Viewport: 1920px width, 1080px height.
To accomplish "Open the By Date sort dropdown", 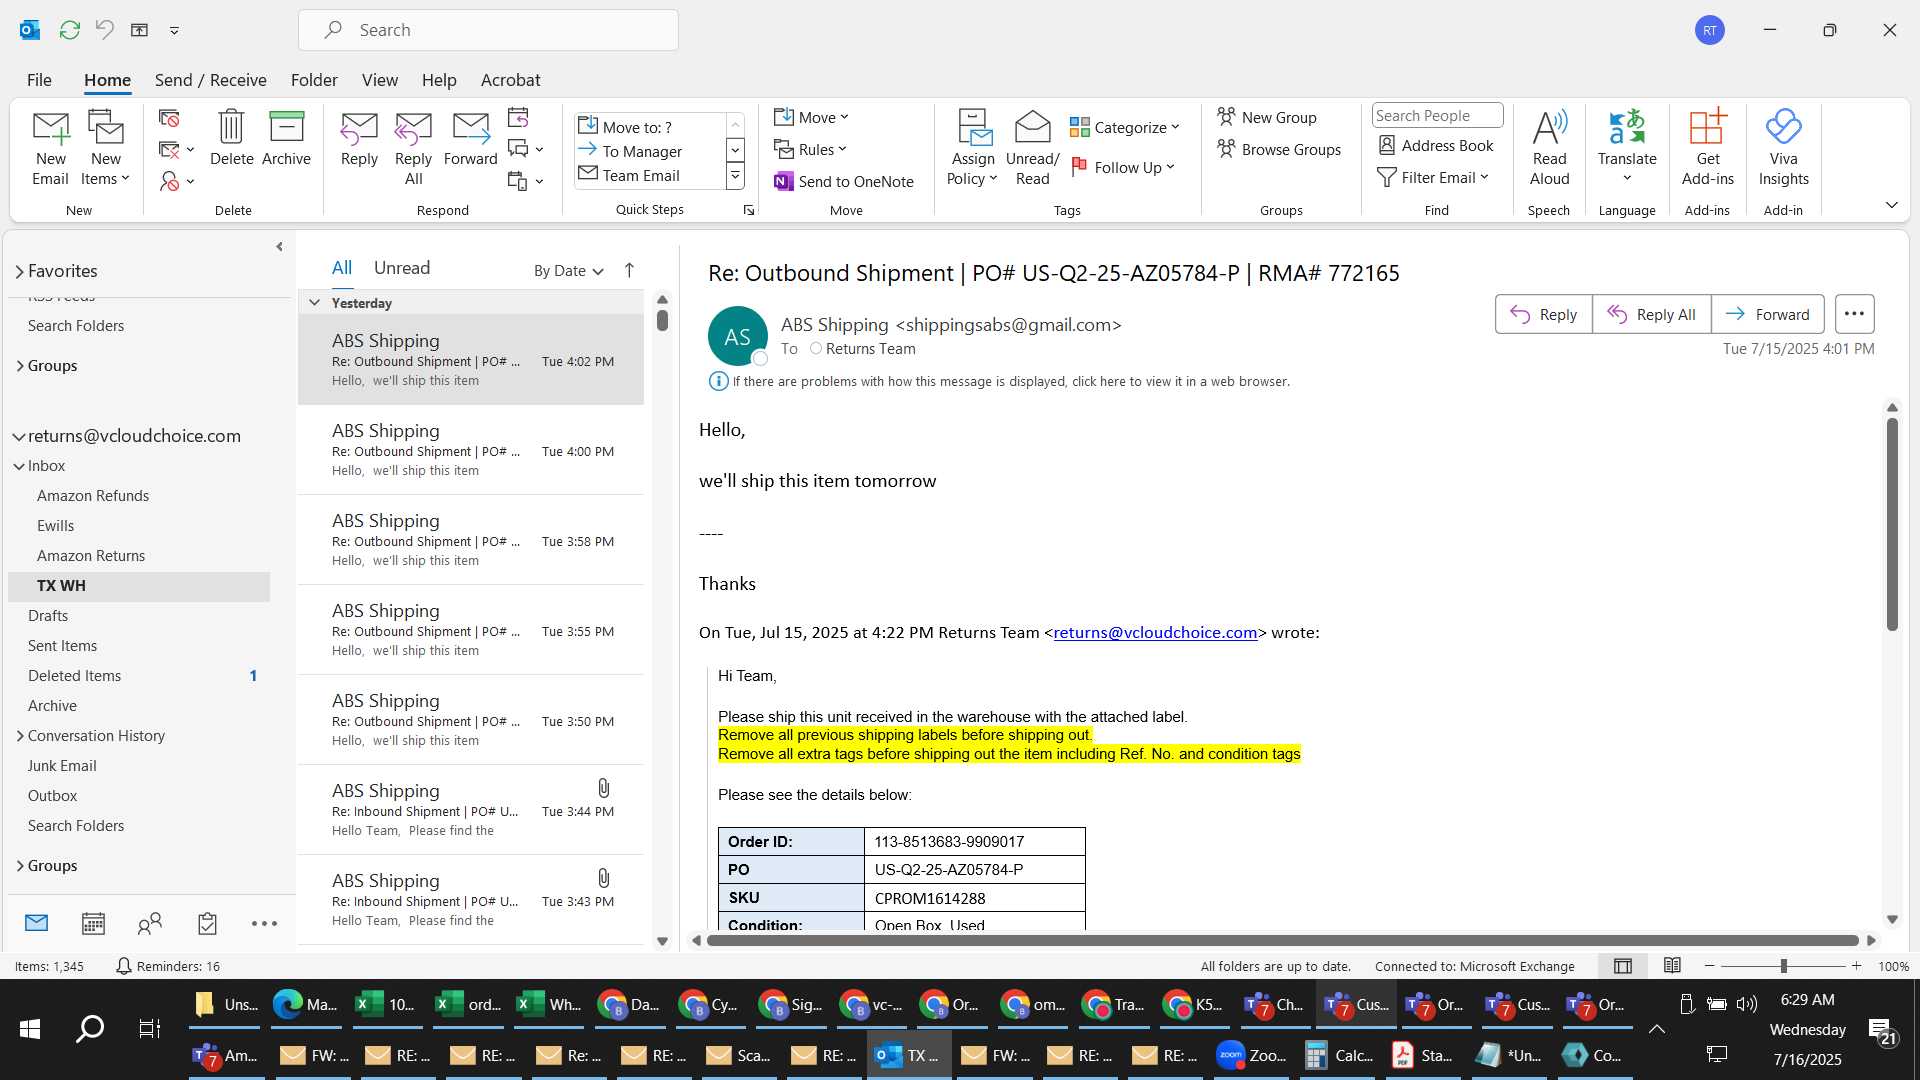I will coord(568,270).
